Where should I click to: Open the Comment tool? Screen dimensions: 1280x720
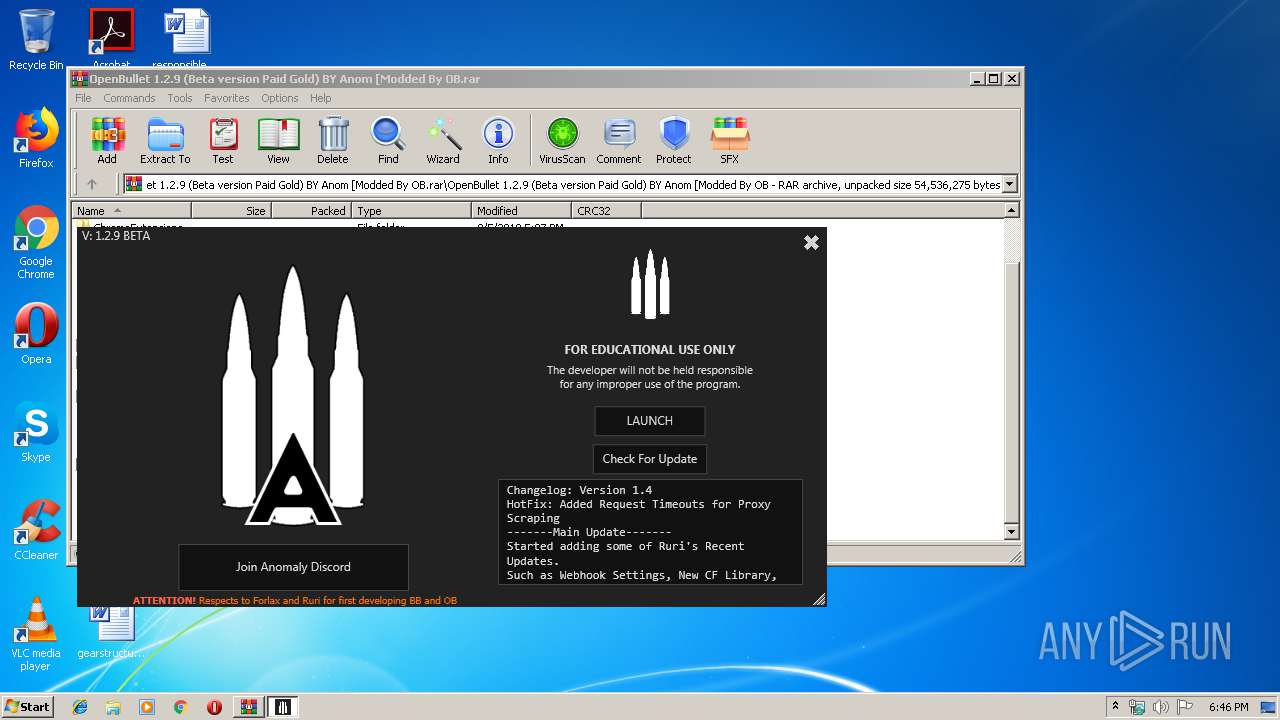pyautogui.click(x=619, y=141)
